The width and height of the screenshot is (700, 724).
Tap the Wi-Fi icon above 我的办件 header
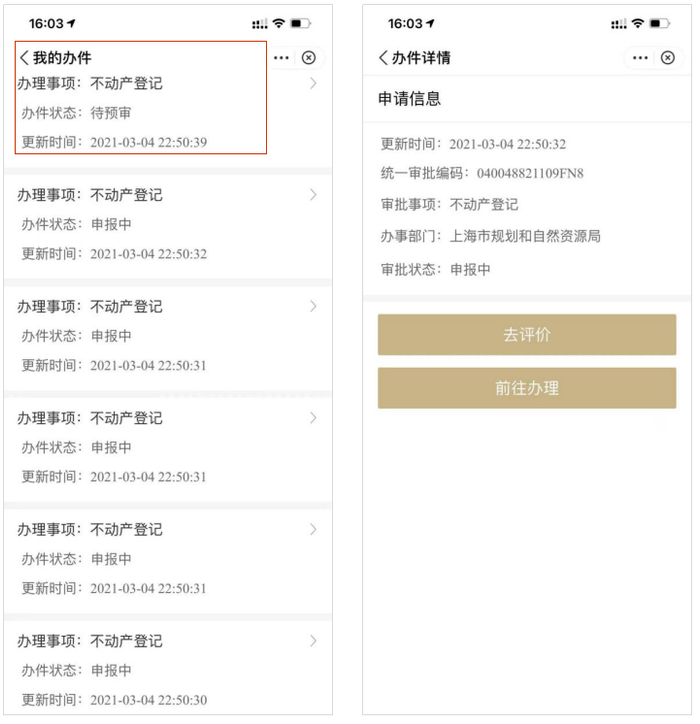click(x=278, y=23)
